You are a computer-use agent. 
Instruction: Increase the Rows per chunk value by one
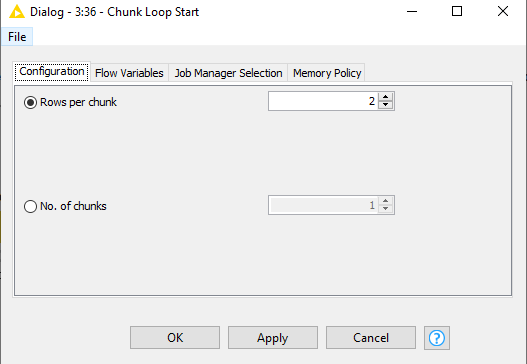click(x=386, y=97)
